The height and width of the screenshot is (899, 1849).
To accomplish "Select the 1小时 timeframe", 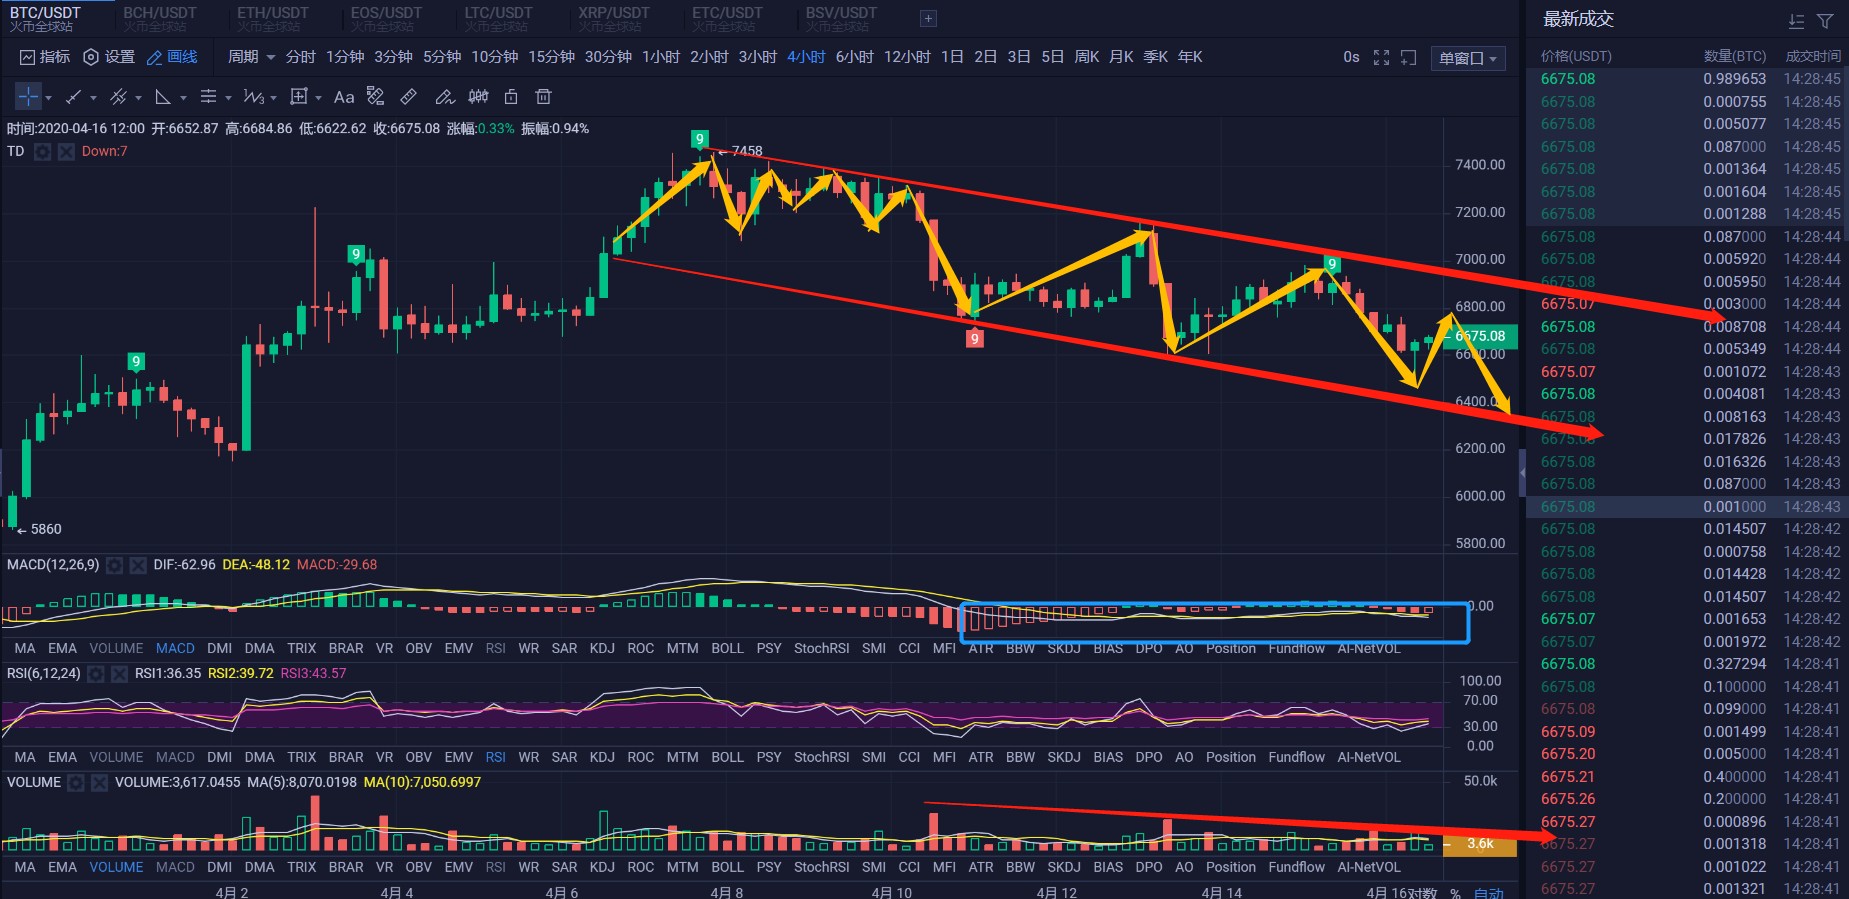I will [x=661, y=57].
